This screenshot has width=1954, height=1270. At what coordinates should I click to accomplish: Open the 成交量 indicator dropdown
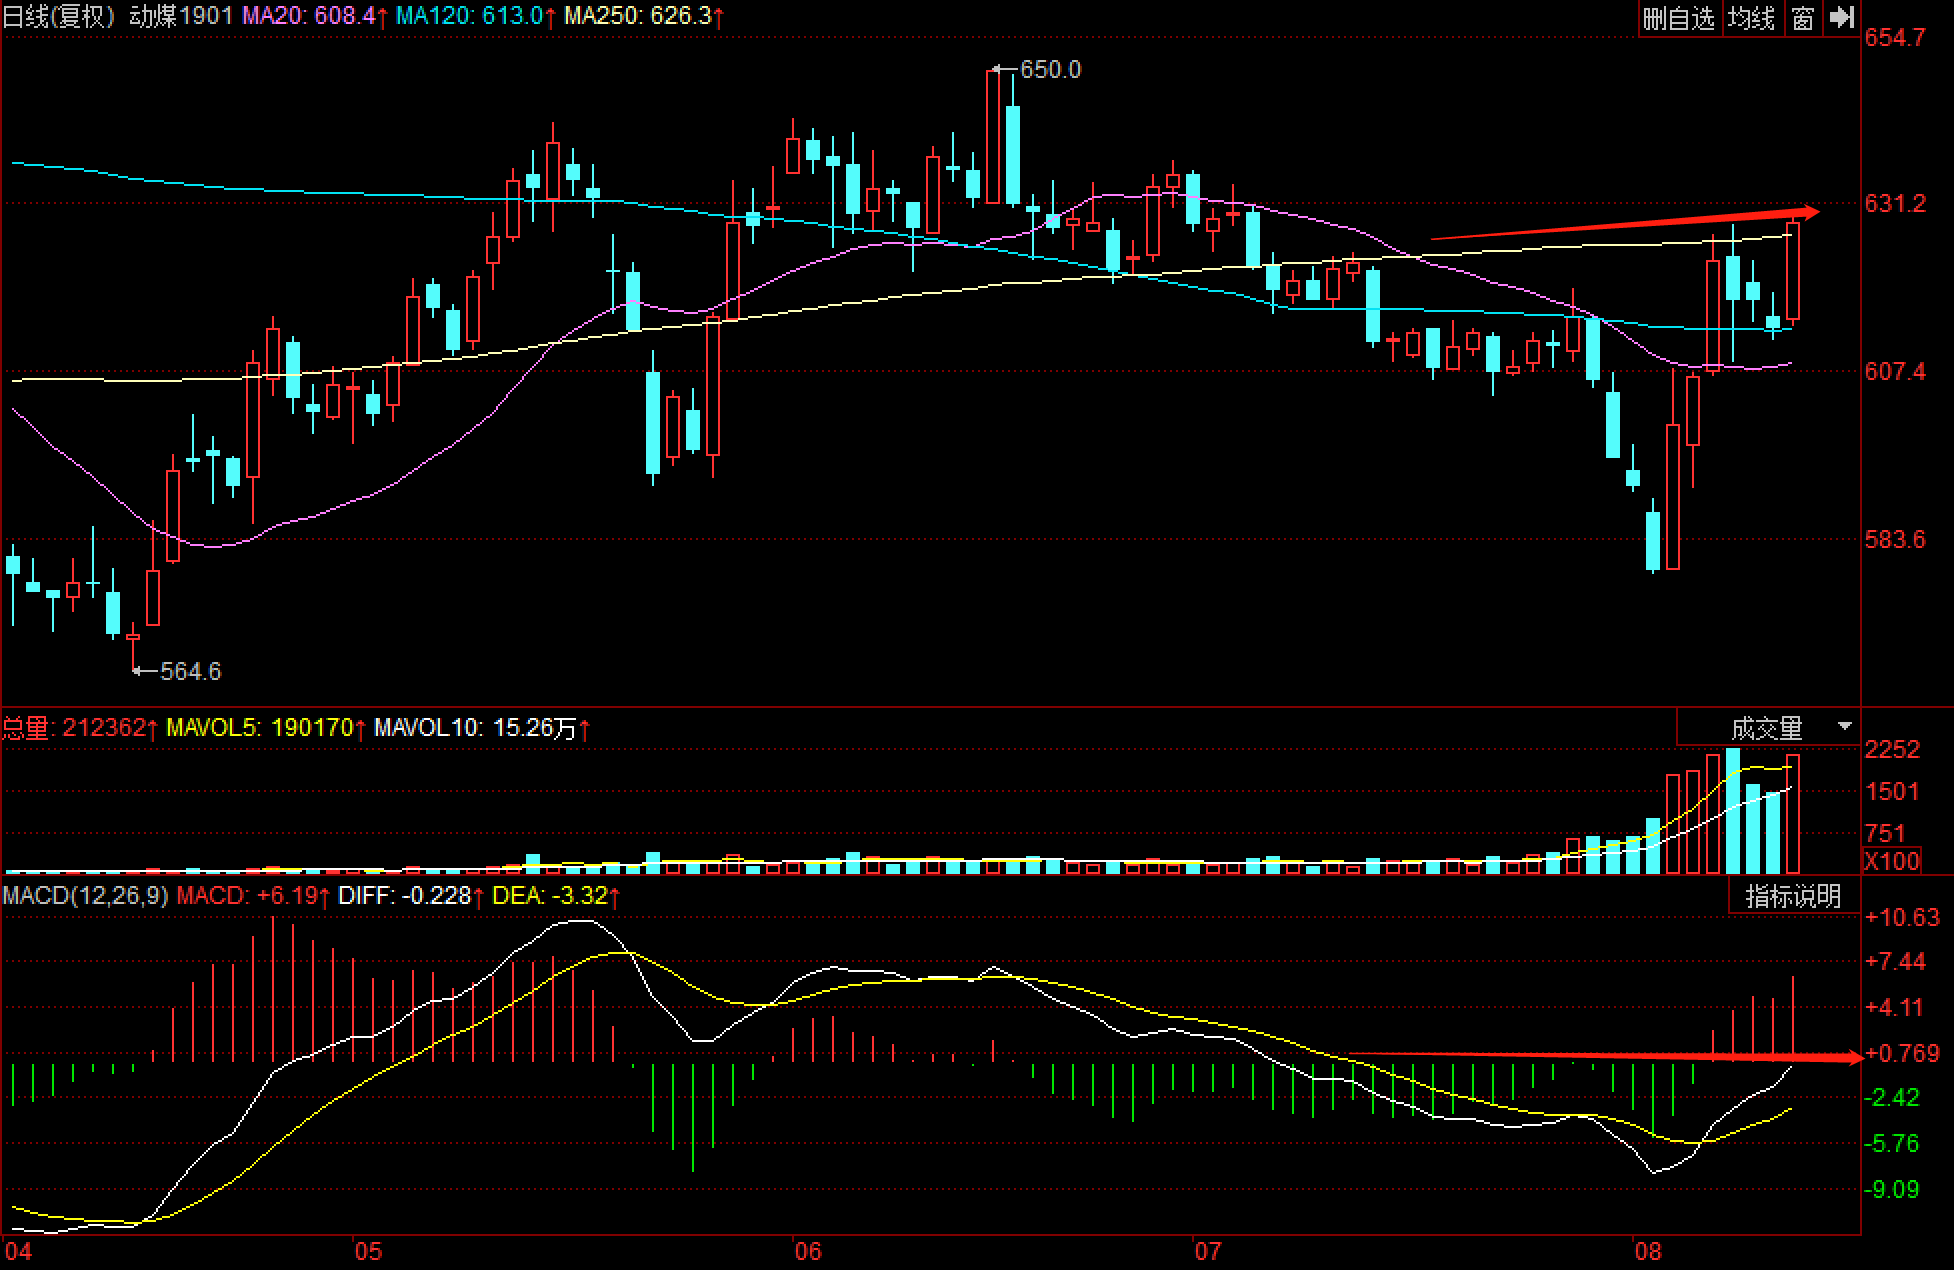coord(1768,727)
